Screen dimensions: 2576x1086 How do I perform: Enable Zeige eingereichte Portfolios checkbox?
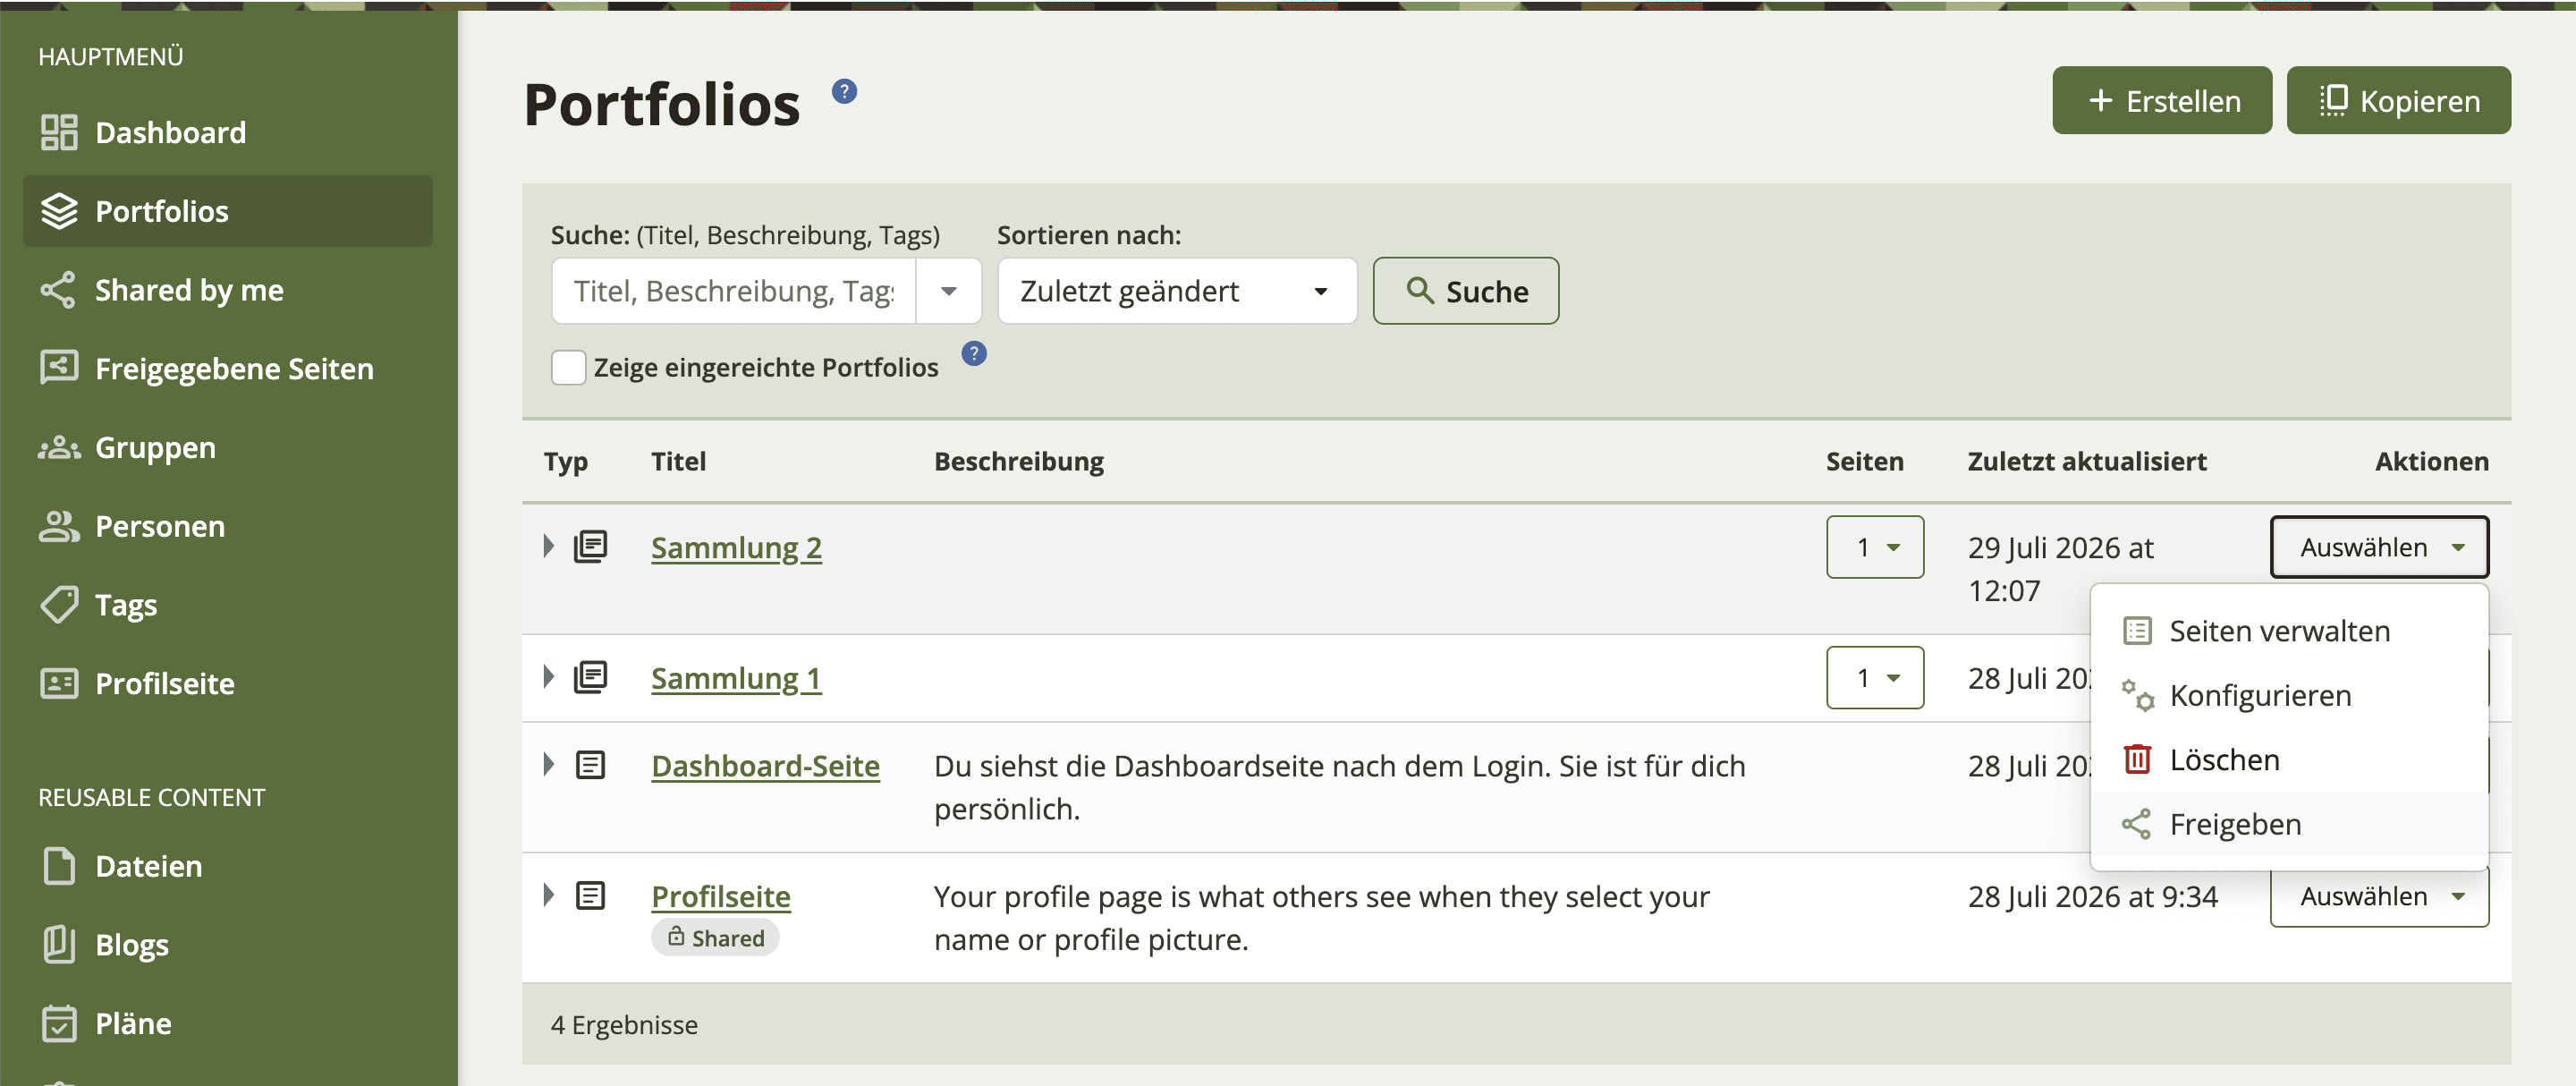(x=569, y=368)
